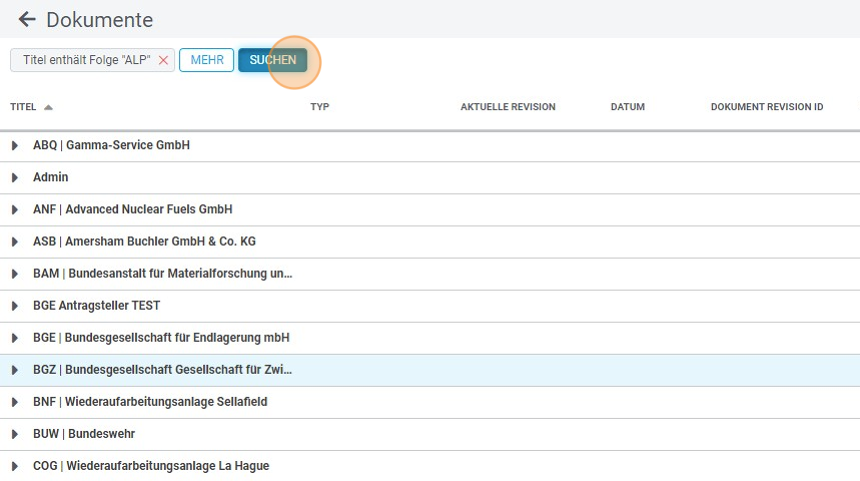Select 'BGE Antragsteller TEST' title
This screenshot has height=481, width=860.
click(97, 305)
